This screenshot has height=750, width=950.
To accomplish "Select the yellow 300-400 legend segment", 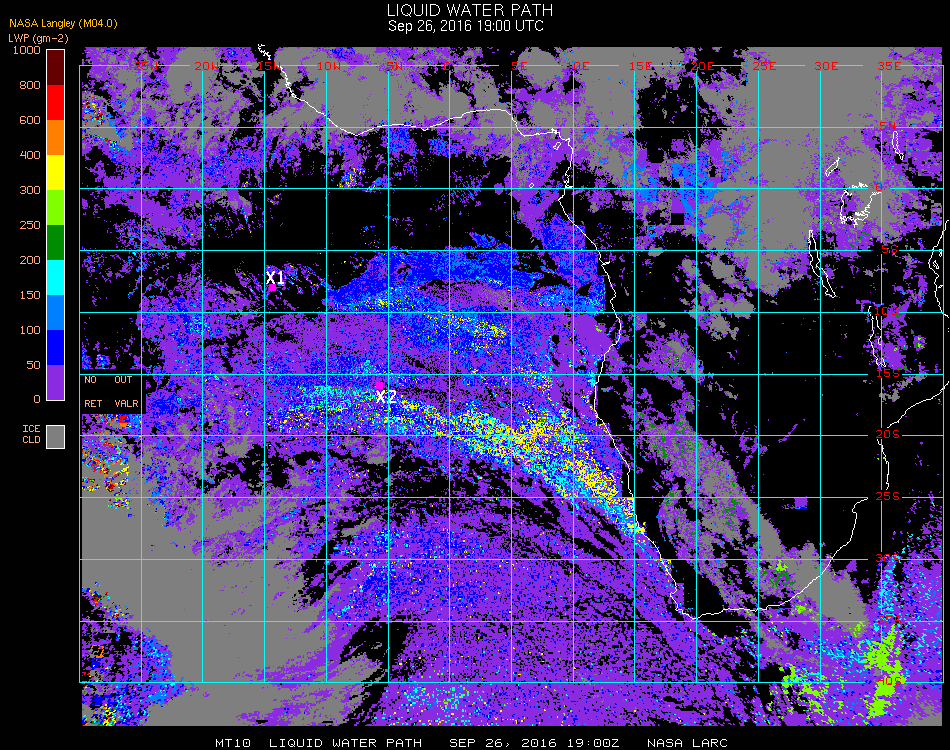I will [x=56, y=173].
